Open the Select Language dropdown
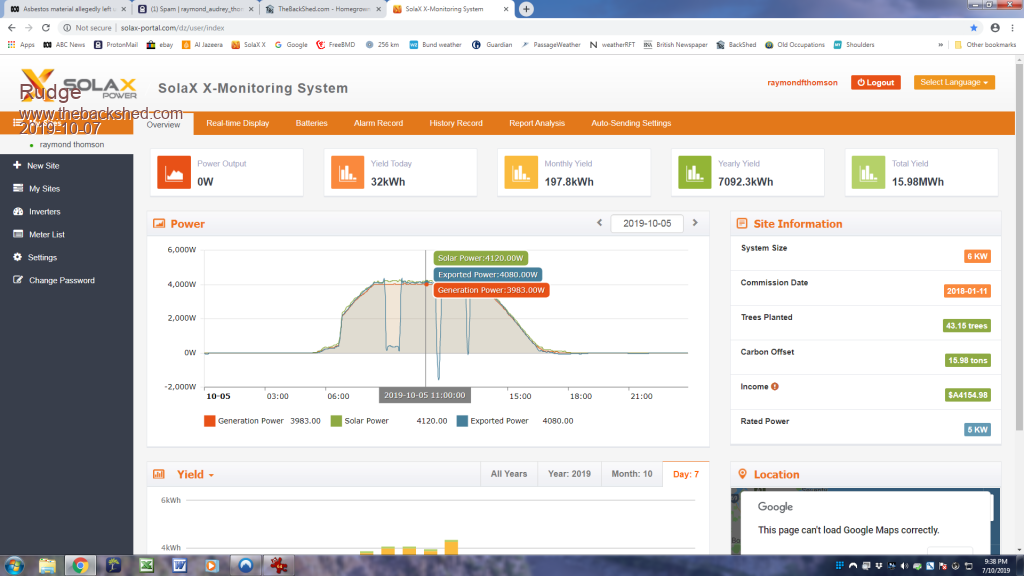 (954, 82)
